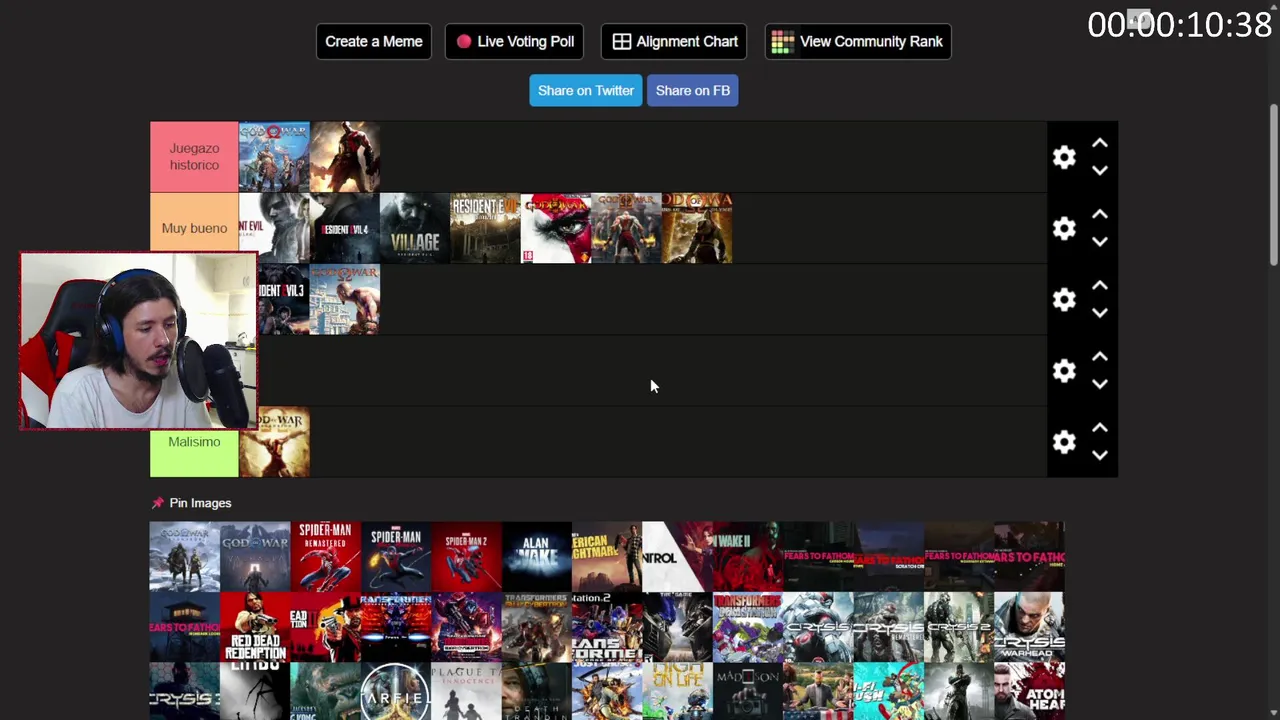
Task: Open settings gear for Muy bueno tier
Action: pos(1064,228)
